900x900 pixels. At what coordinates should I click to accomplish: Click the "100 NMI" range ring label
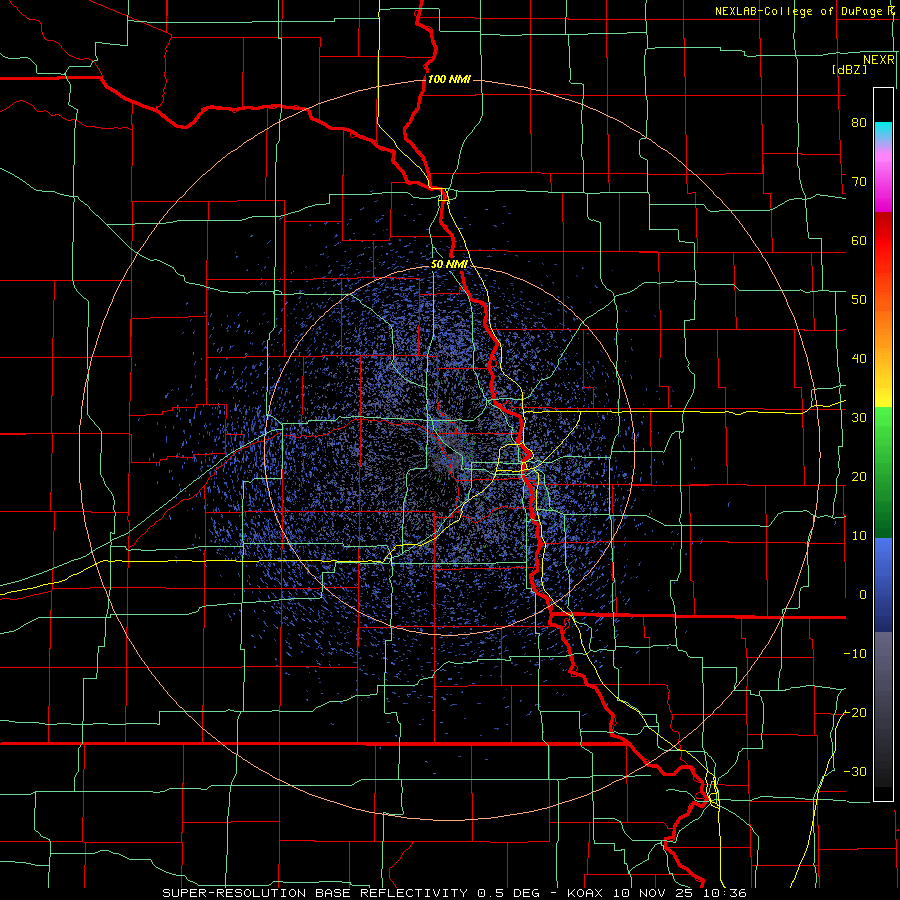pyautogui.click(x=449, y=79)
